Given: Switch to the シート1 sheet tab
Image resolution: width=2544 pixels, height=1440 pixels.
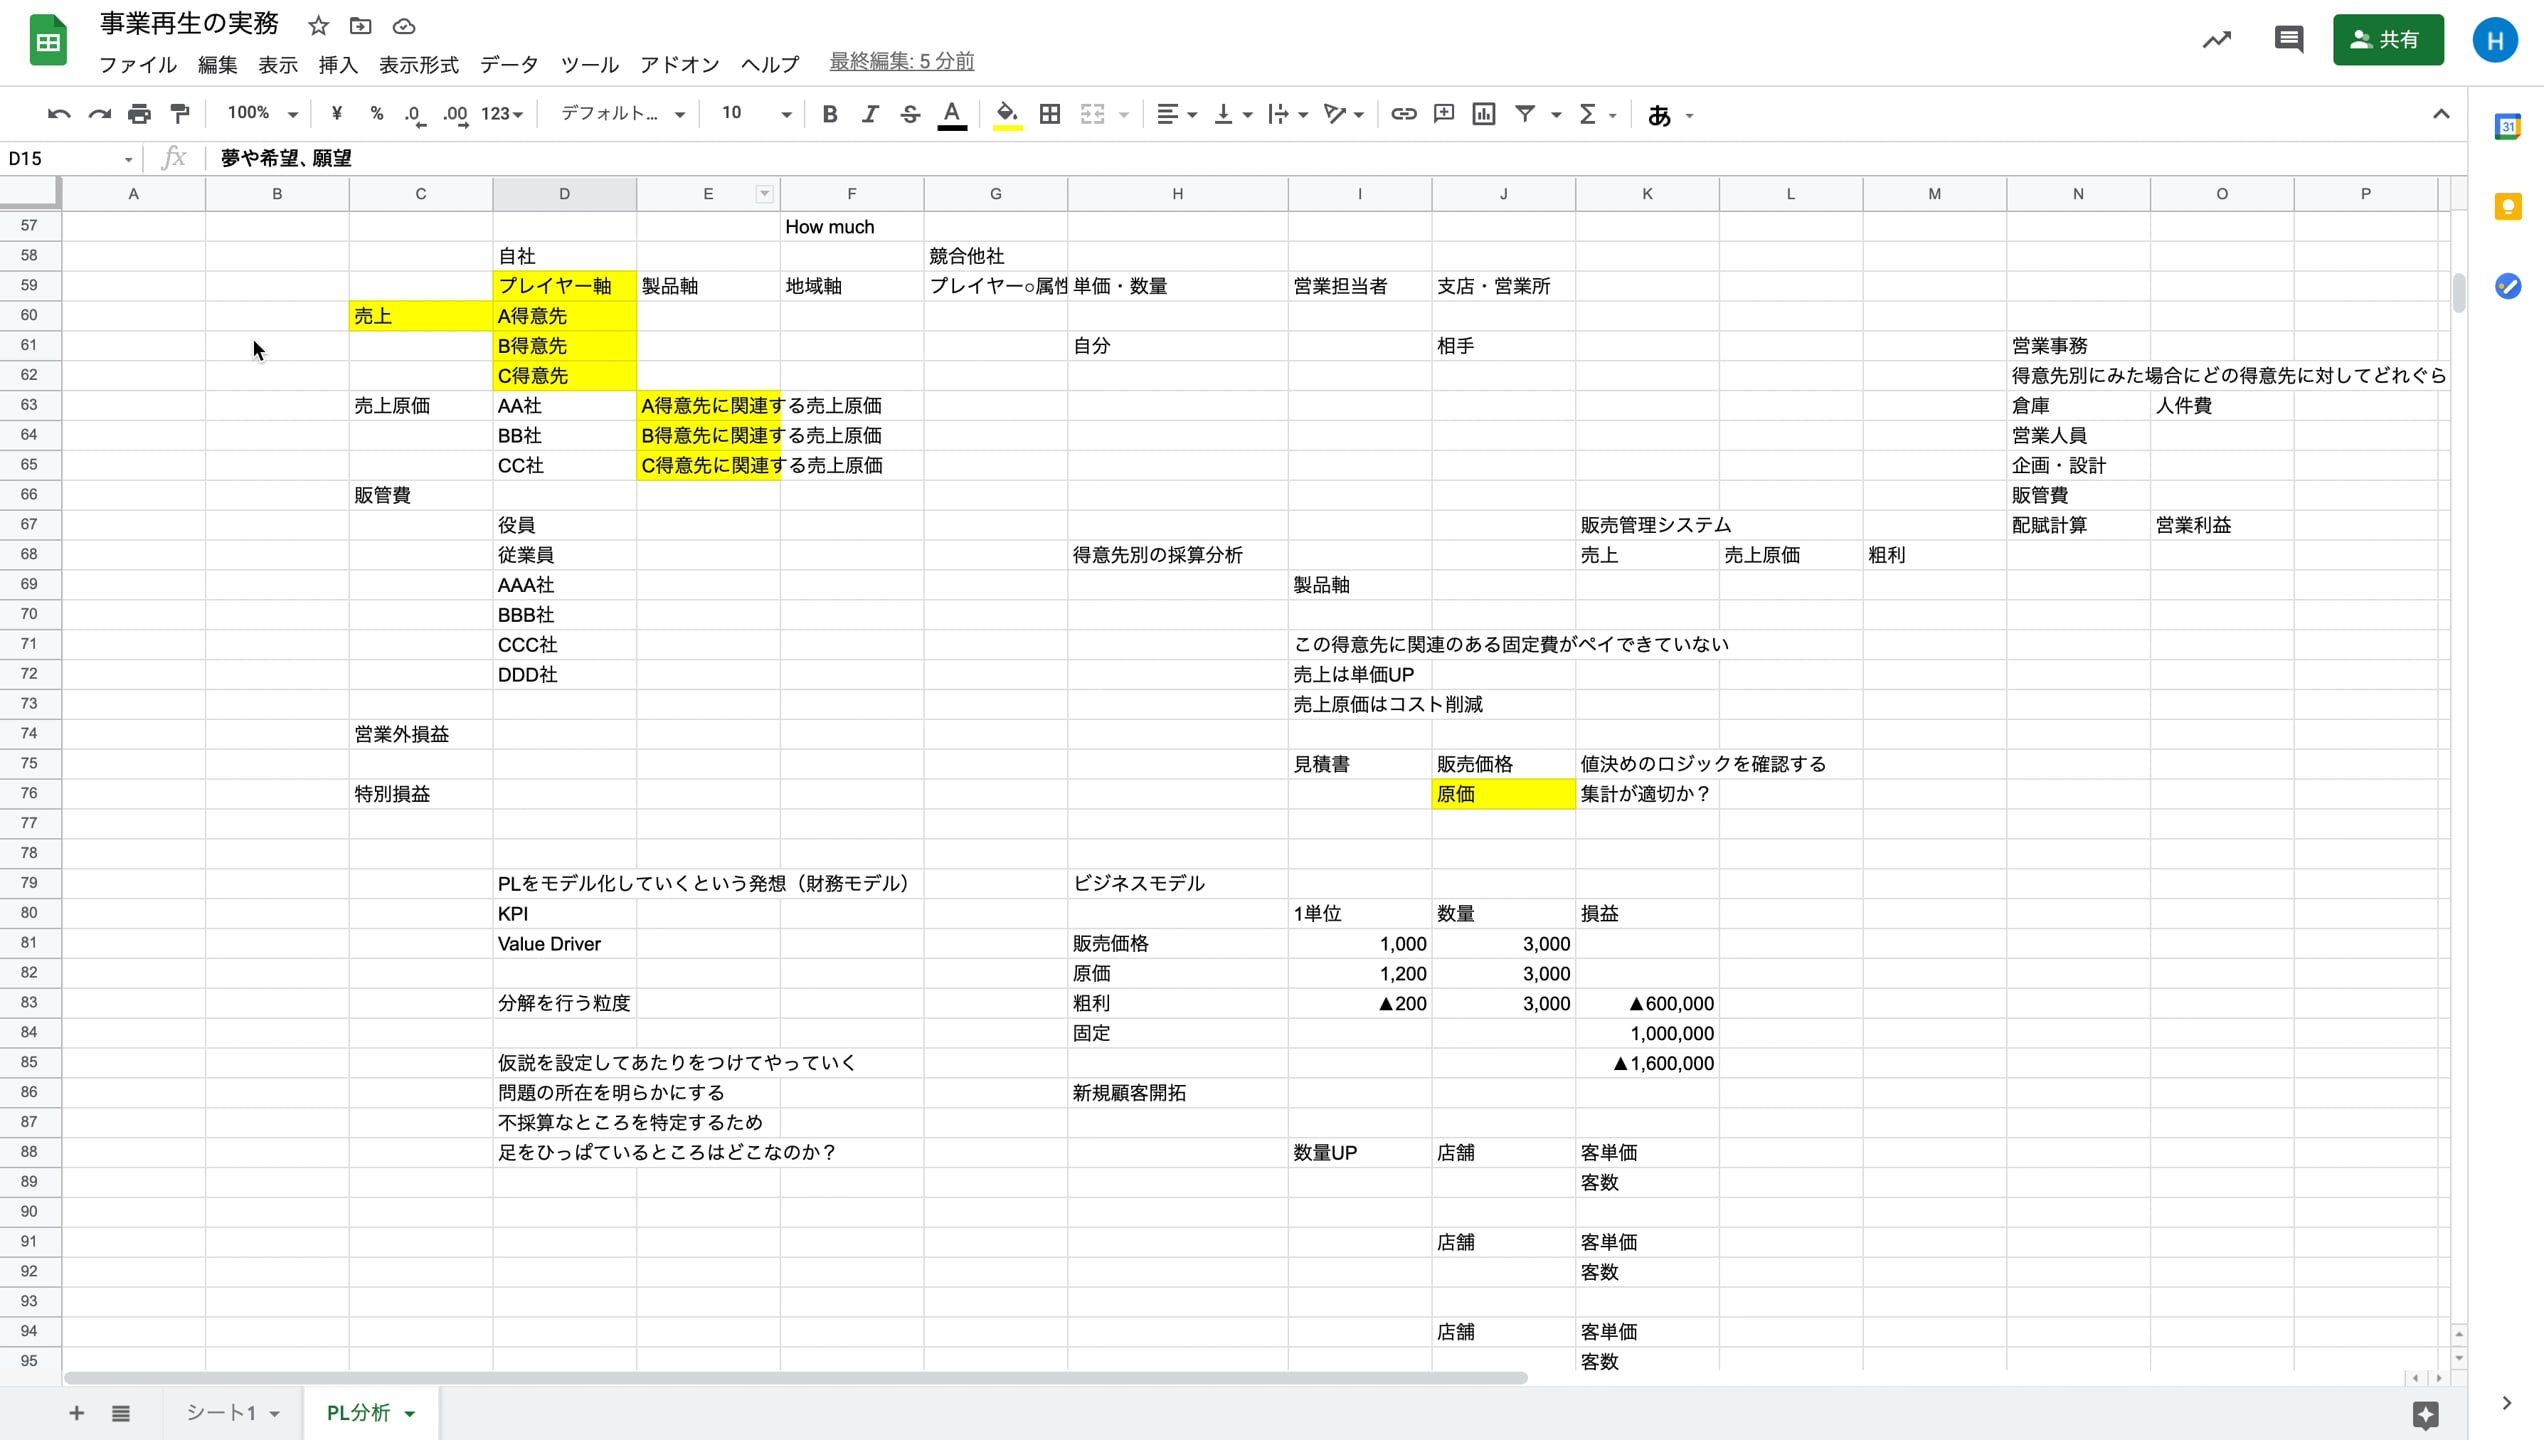Looking at the screenshot, I should click(224, 1413).
